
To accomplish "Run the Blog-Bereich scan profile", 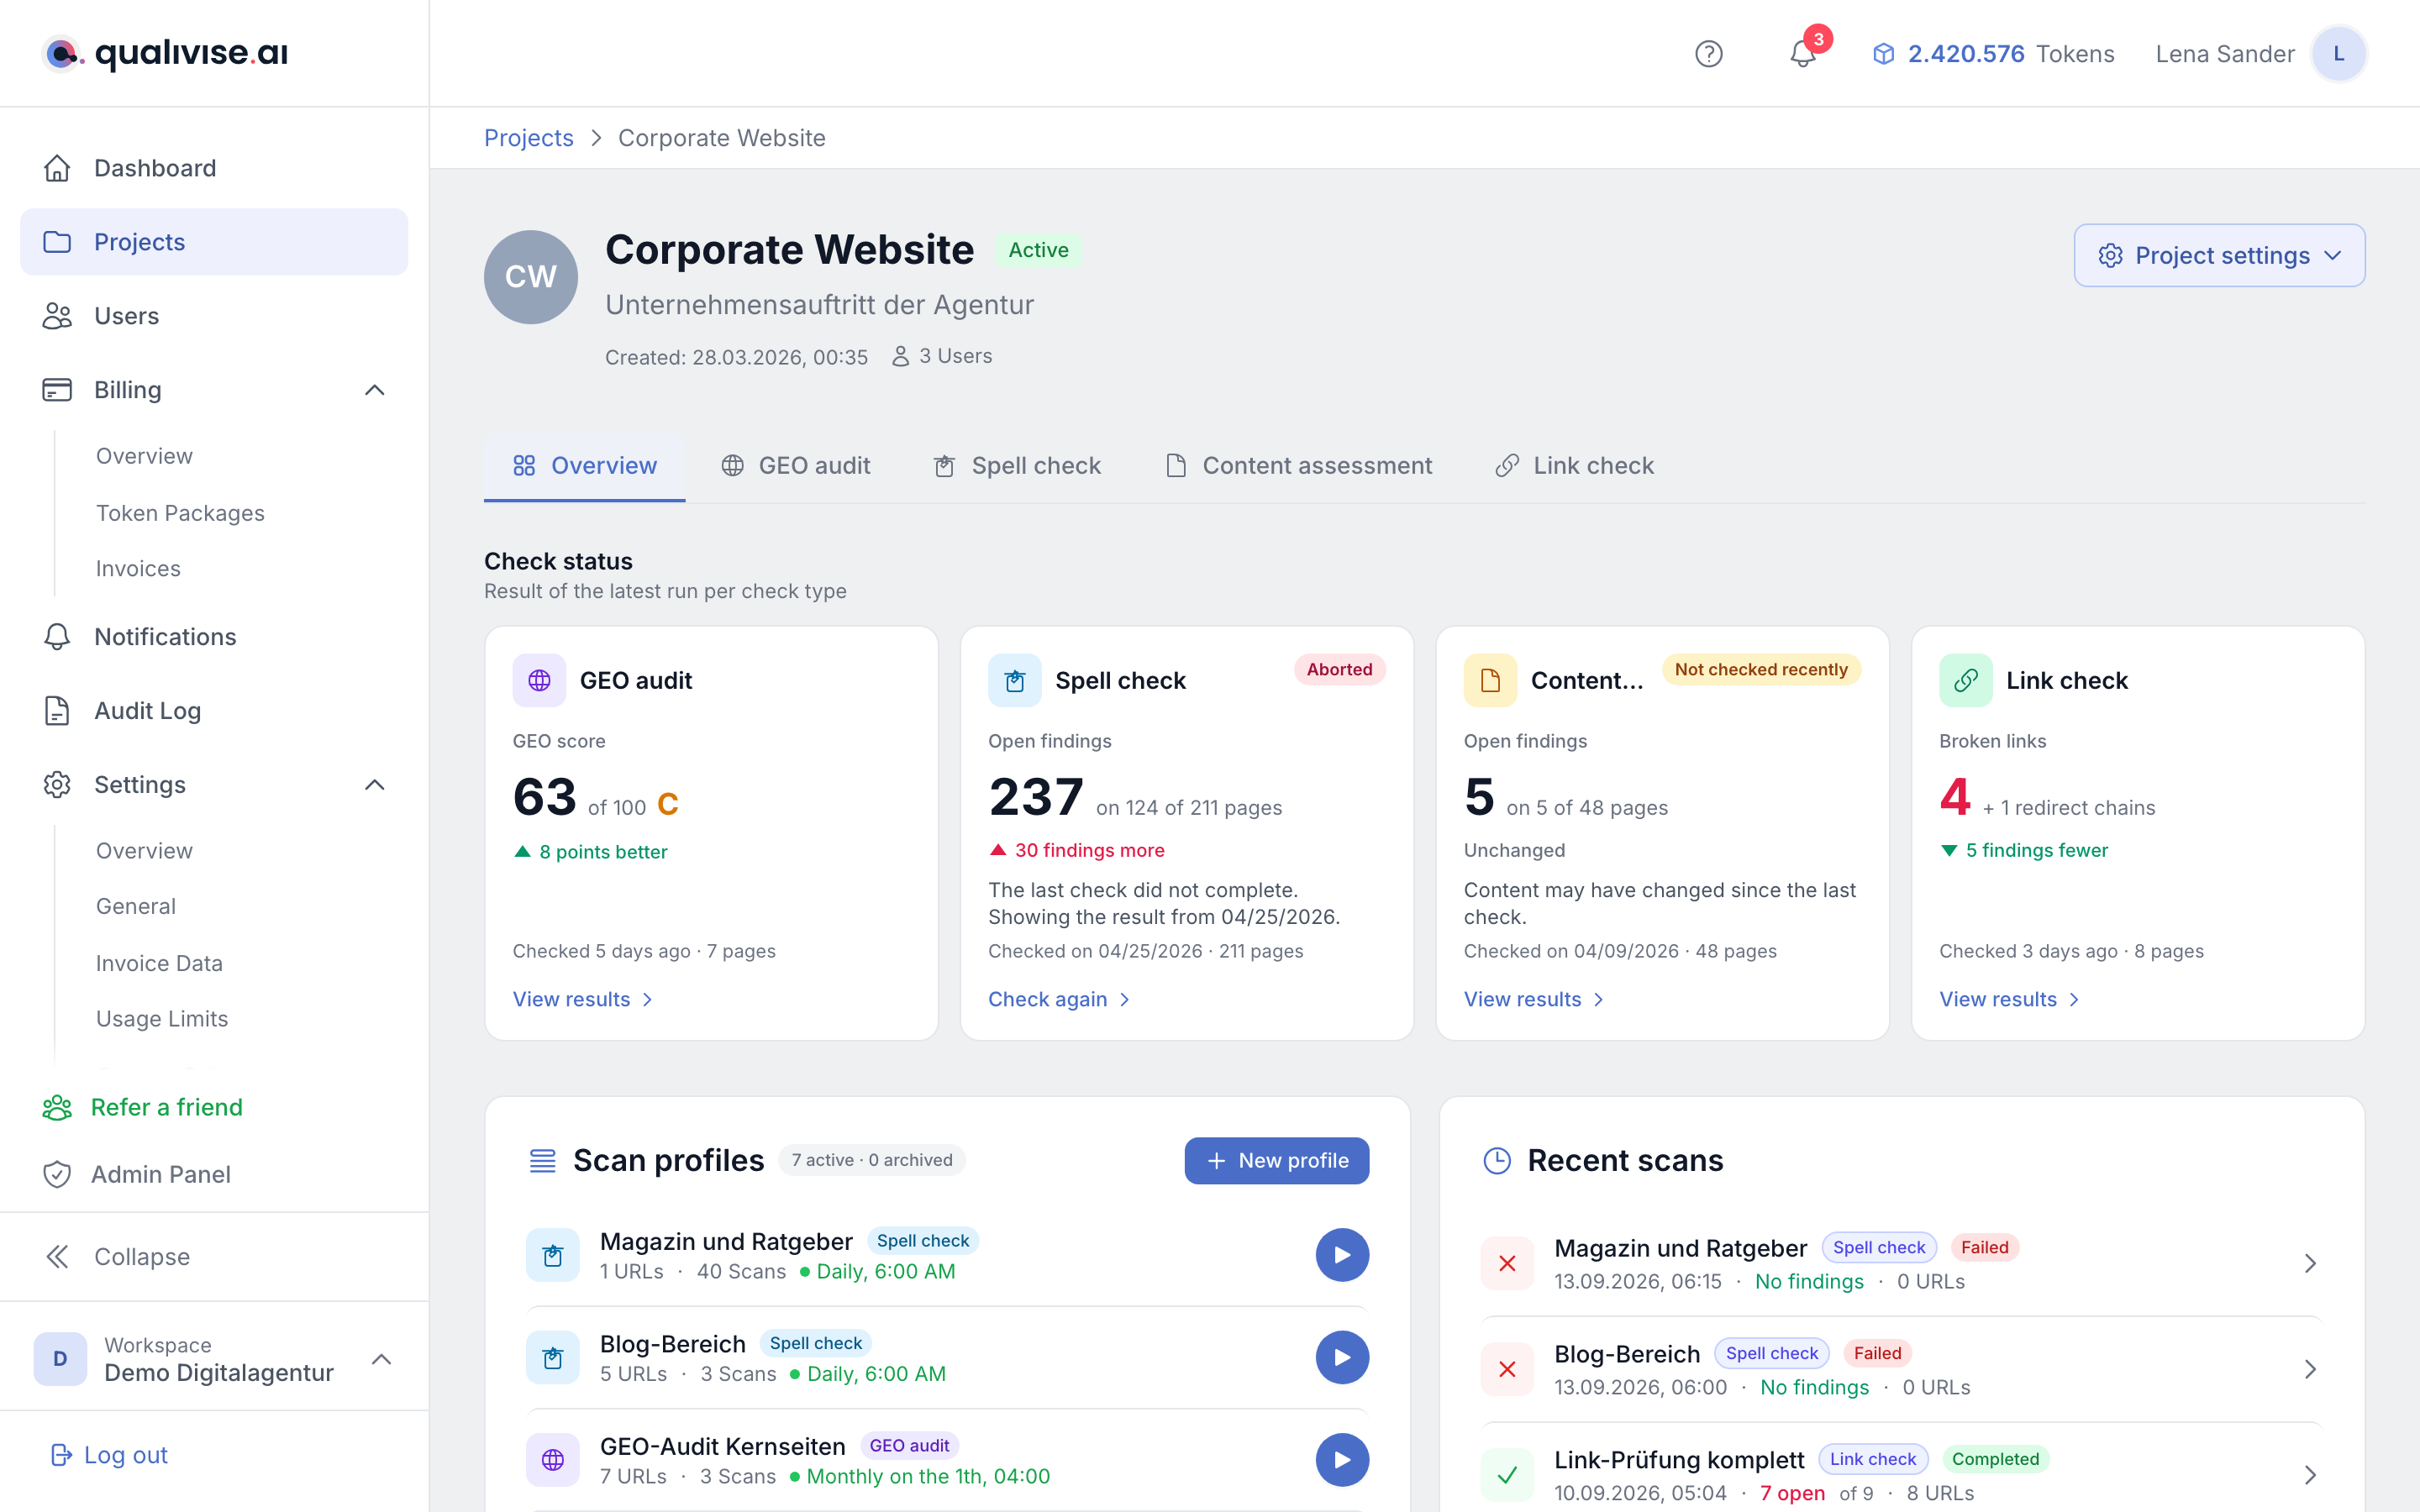I will [x=1342, y=1357].
